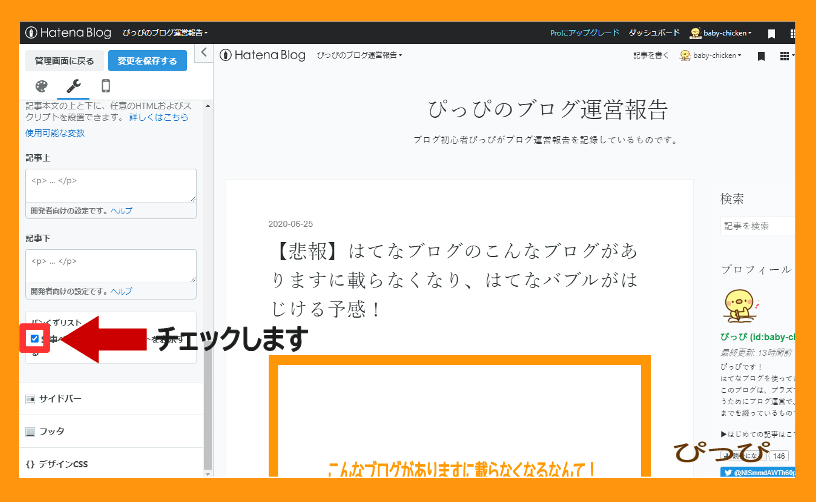Open blog name dropdown in top black bar
This screenshot has width=816, height=502.
pos(165,33)
